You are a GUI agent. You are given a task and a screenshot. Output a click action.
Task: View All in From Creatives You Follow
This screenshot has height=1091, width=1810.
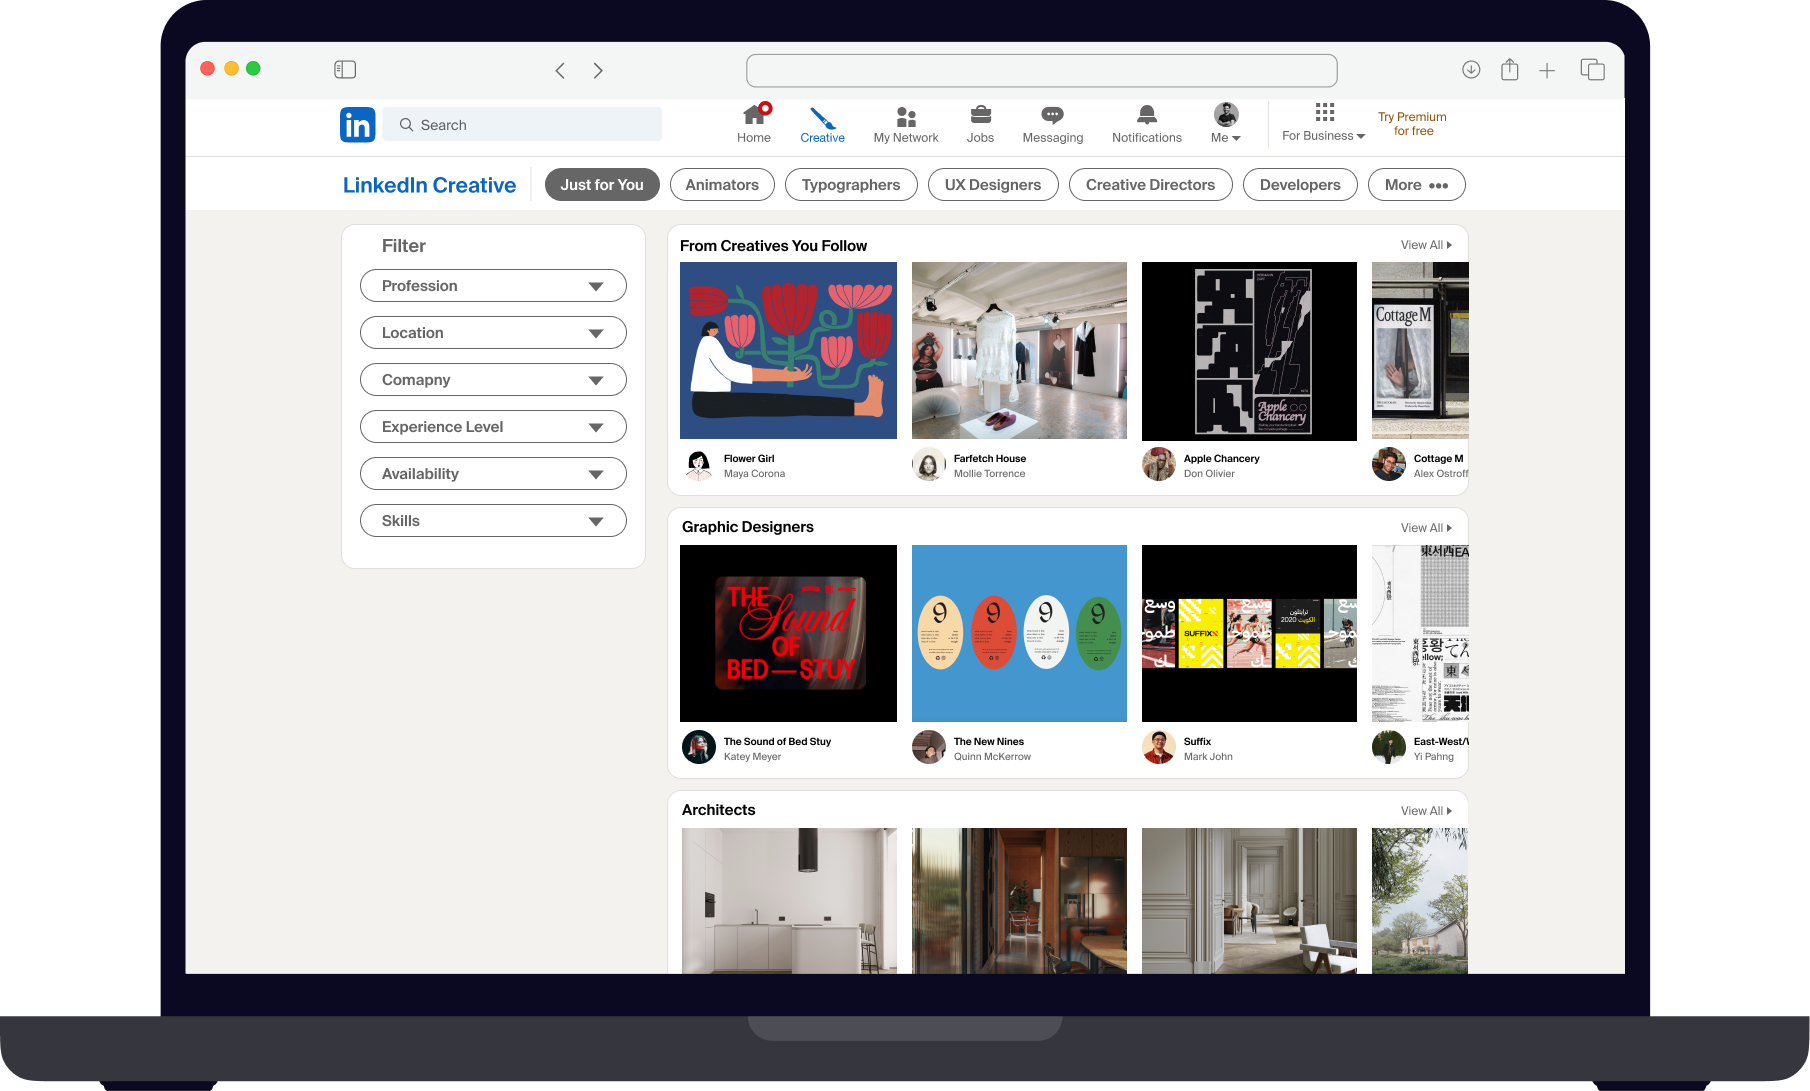[1426, 245]
